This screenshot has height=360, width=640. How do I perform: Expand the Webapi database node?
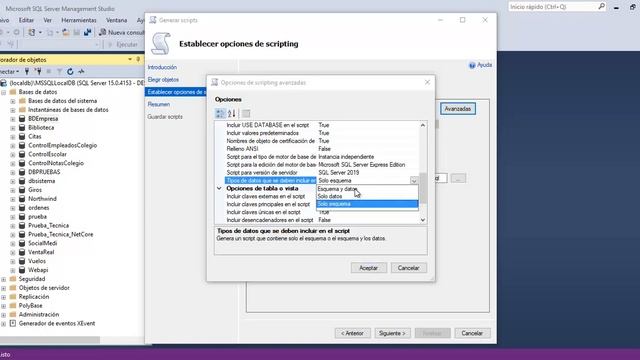(x=13, y=270)
